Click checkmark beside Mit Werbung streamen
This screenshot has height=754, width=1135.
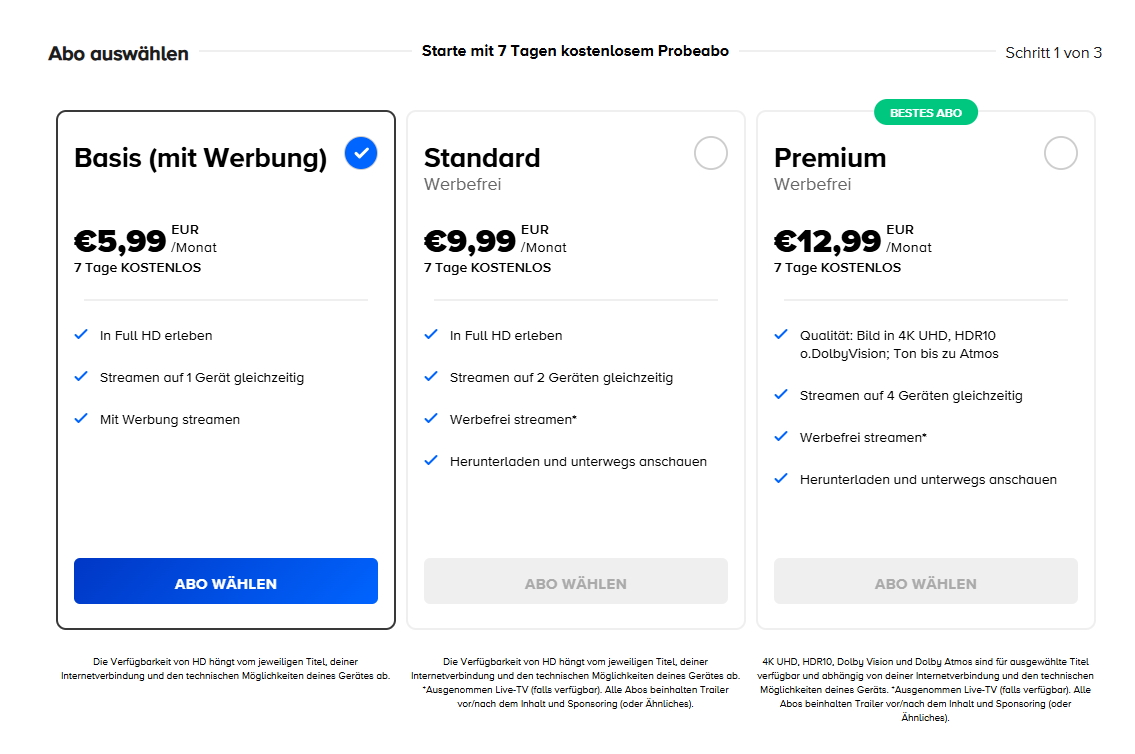coord(82,419)
